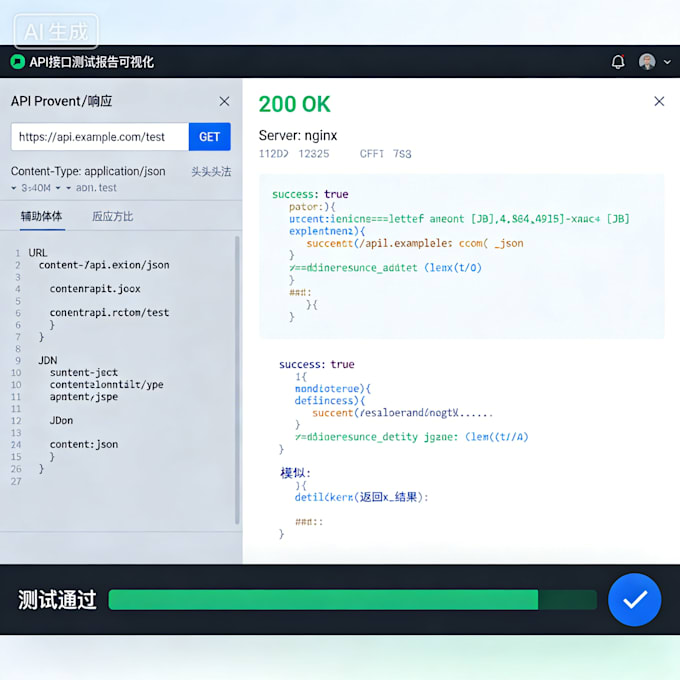Select the line 'suntent-ject'
This screenshot has width=680, height=680.
click(84, 373)
